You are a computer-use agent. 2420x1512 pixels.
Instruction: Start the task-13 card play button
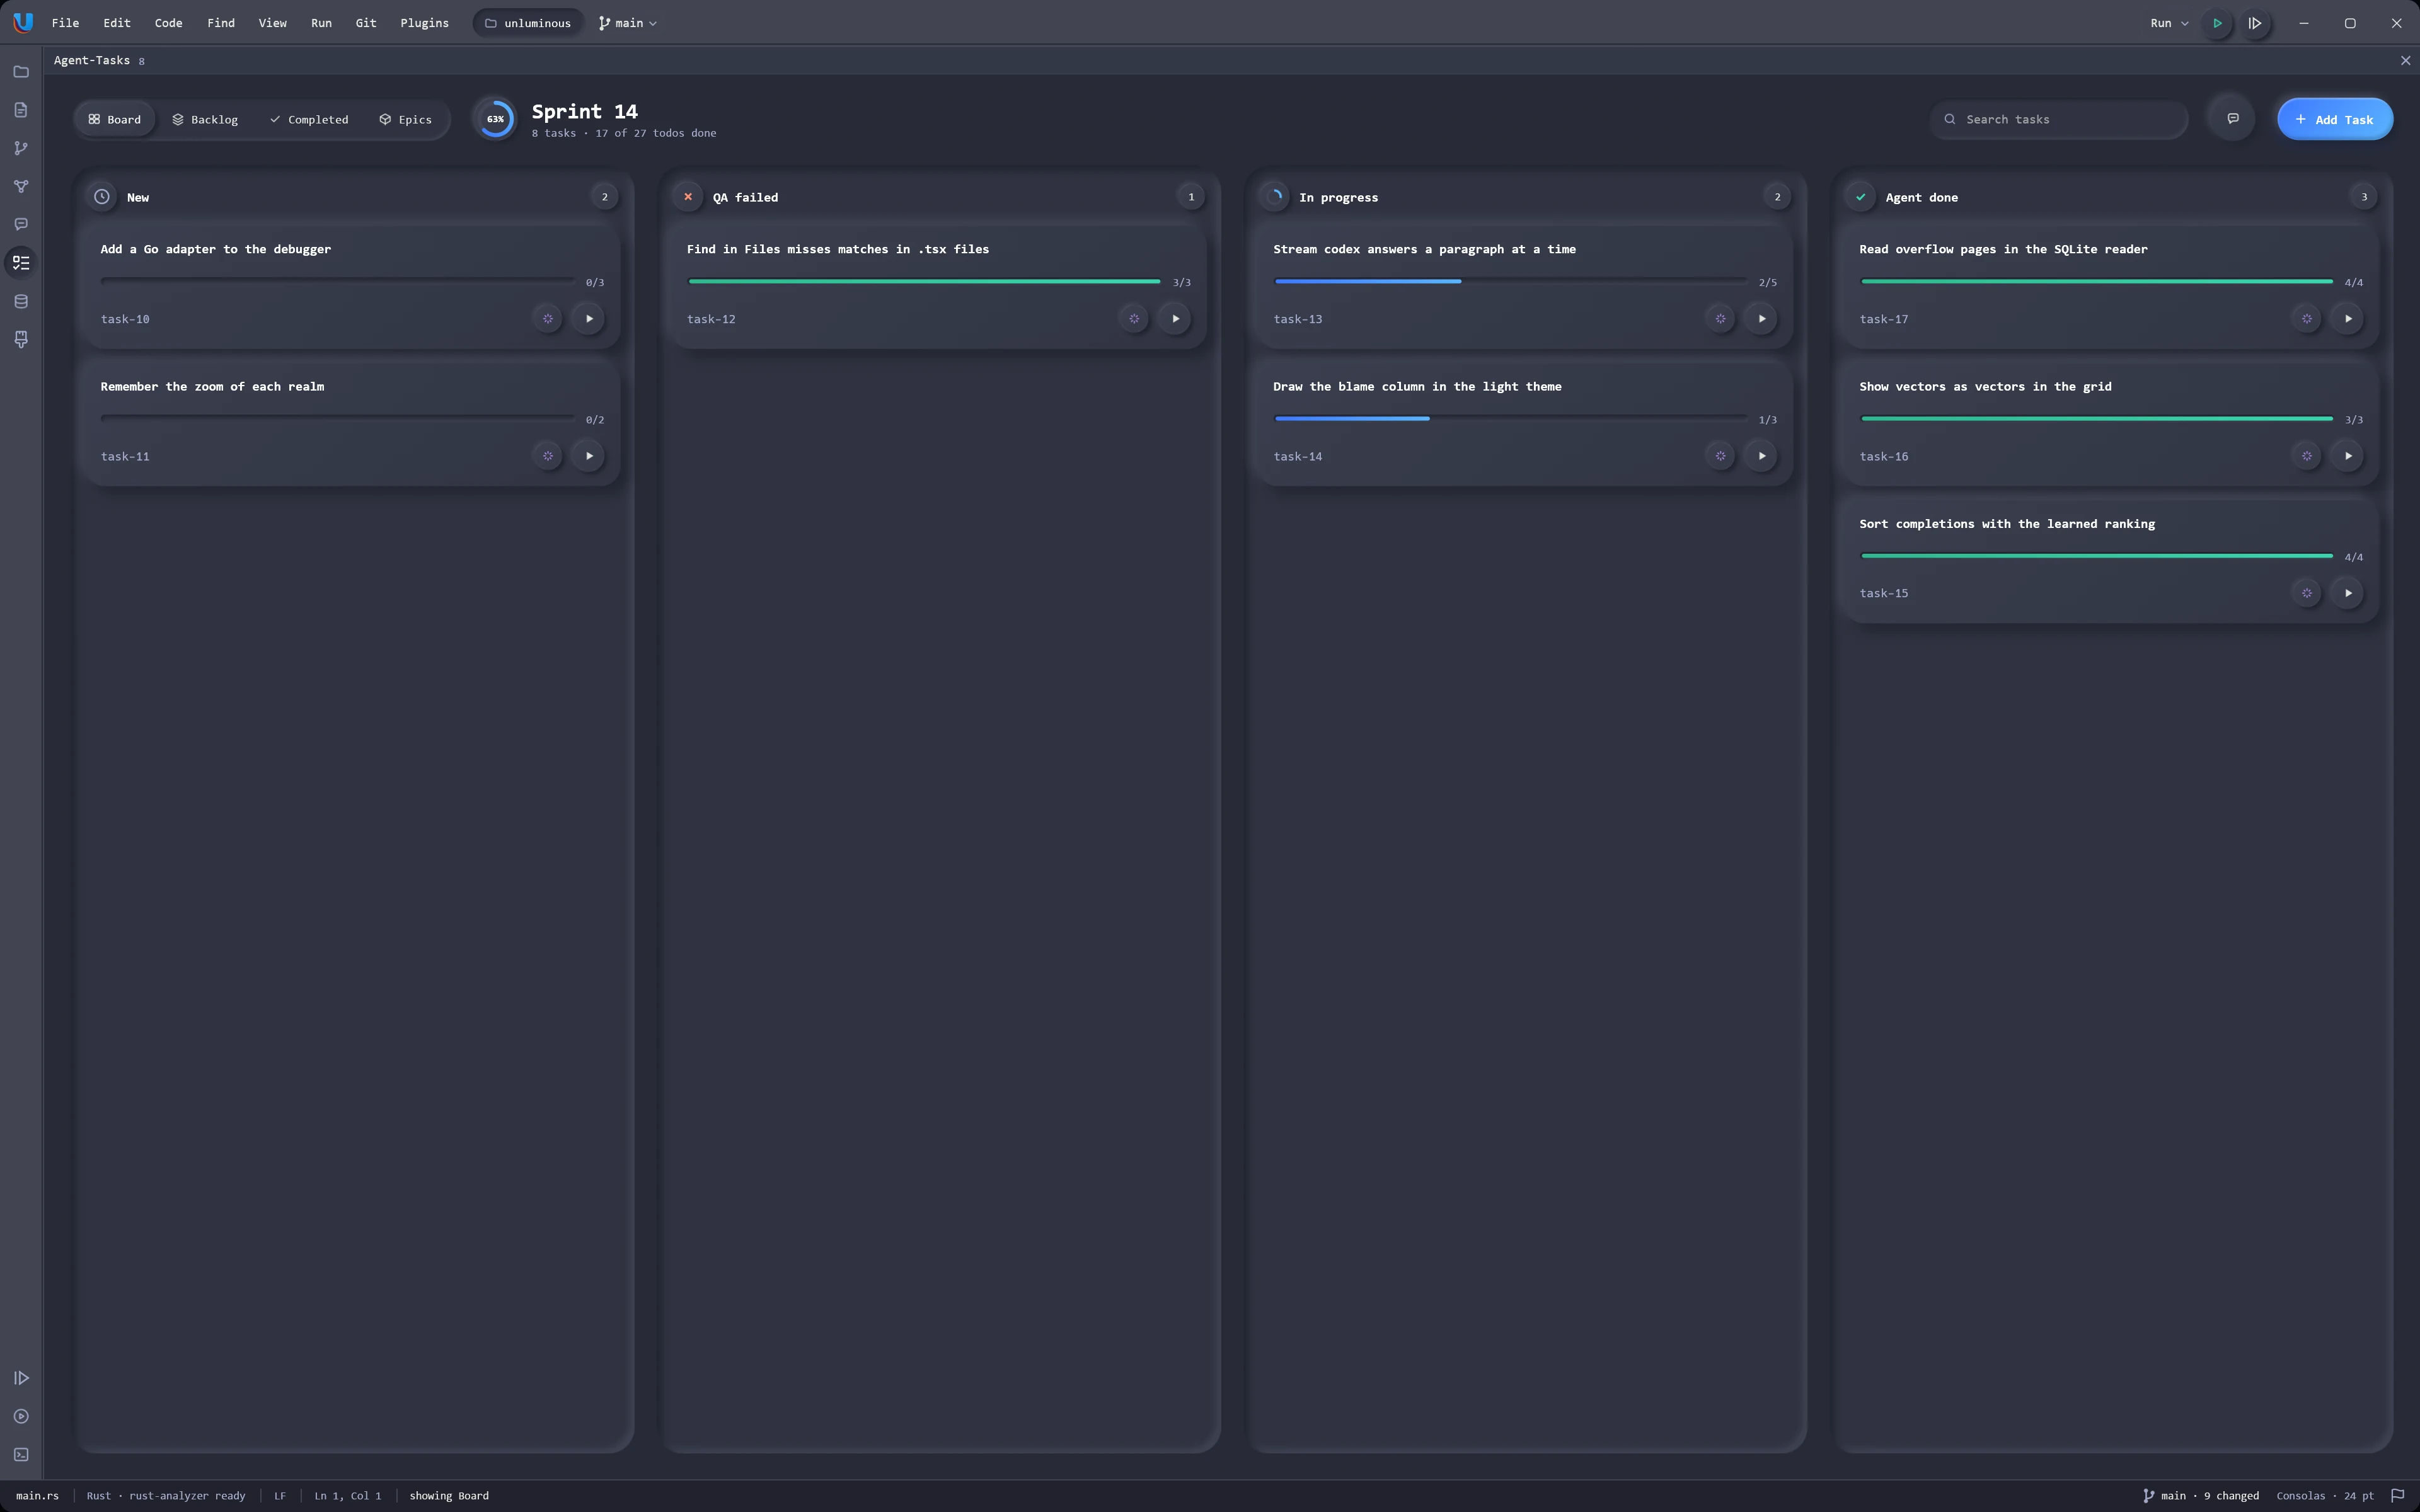(x=1762, y=319)
